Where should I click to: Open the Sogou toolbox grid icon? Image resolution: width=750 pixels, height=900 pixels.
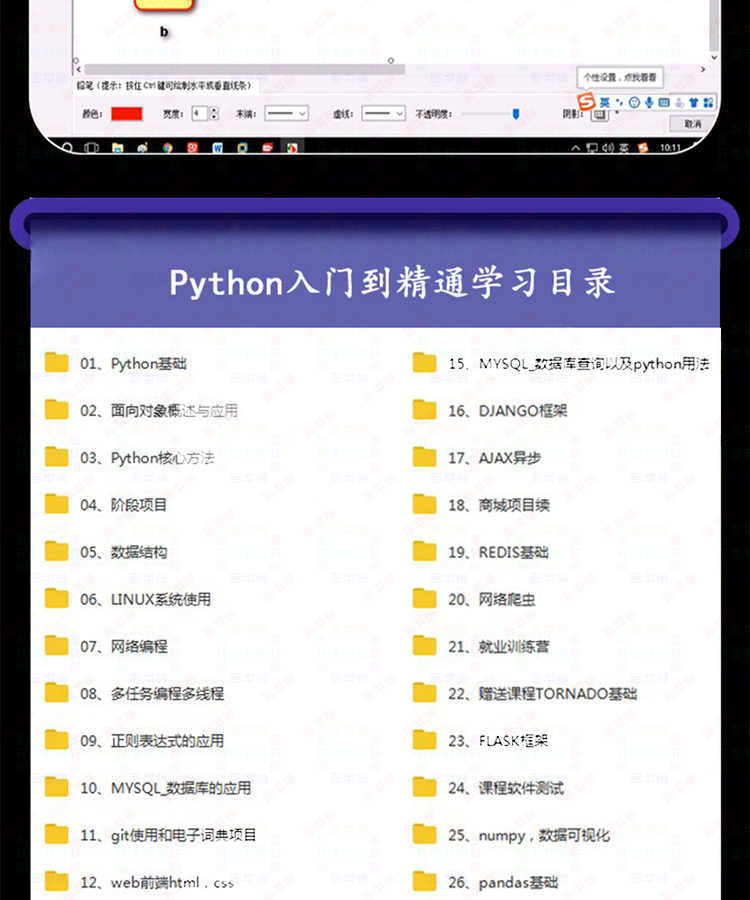[708, 103]
